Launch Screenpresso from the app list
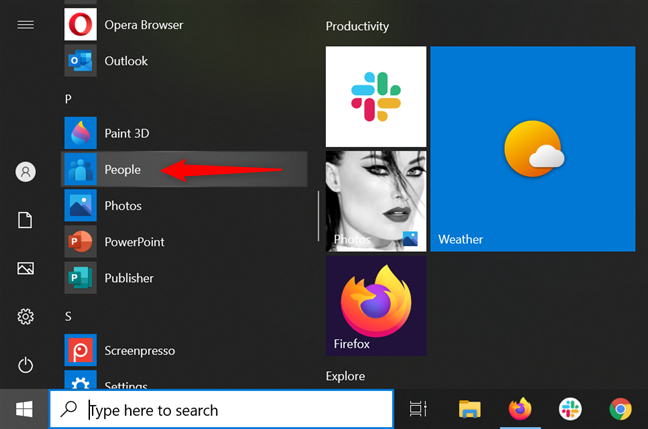 (x=184, y=350)
